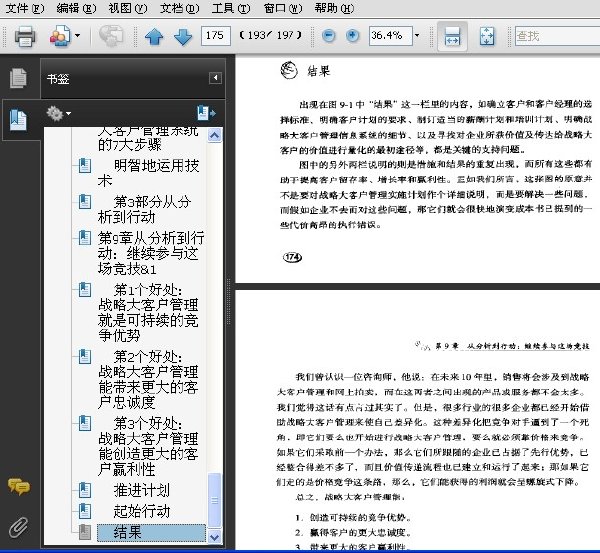Click bookmark icon beside 第3部分从分析到行动
This screenshot has width=600, height=553.
[x=85, y=202]
